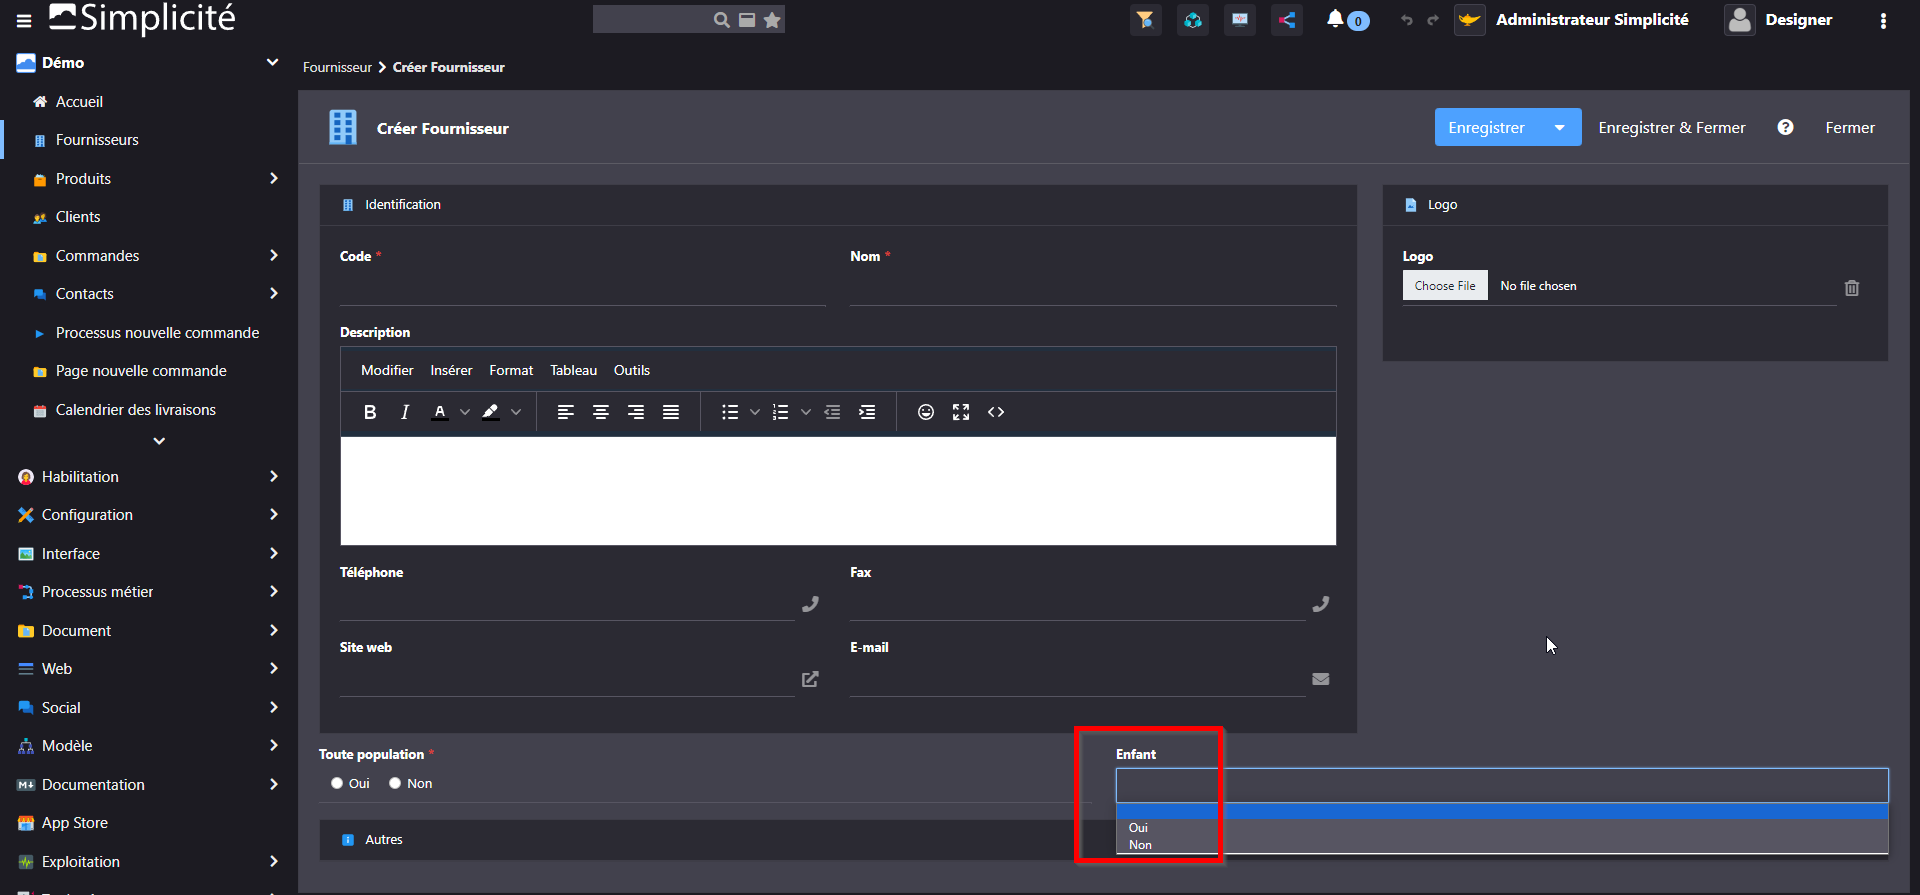Viewport: 1920px width, 895px height.
Task: Show more Démo items chevron
Action: [x=159, y=441]
